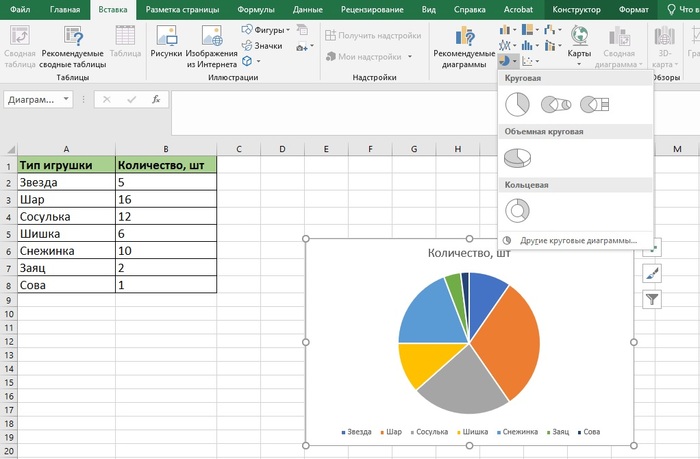Expand the Карты maps dropdown
The width and height of the screenshot is (700, 459).
tap(579, 63)
